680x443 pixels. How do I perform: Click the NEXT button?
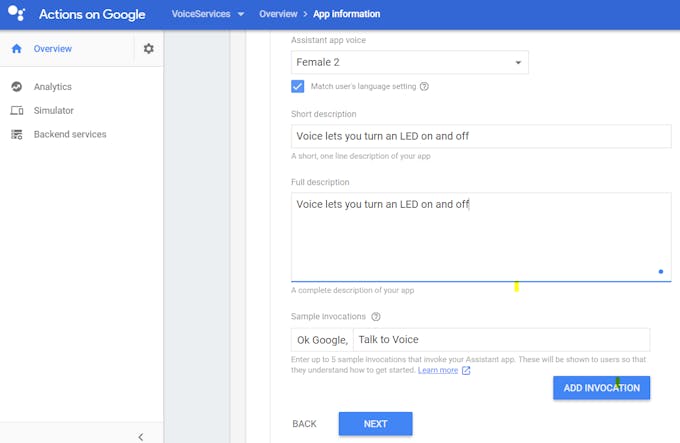[375, 423]
